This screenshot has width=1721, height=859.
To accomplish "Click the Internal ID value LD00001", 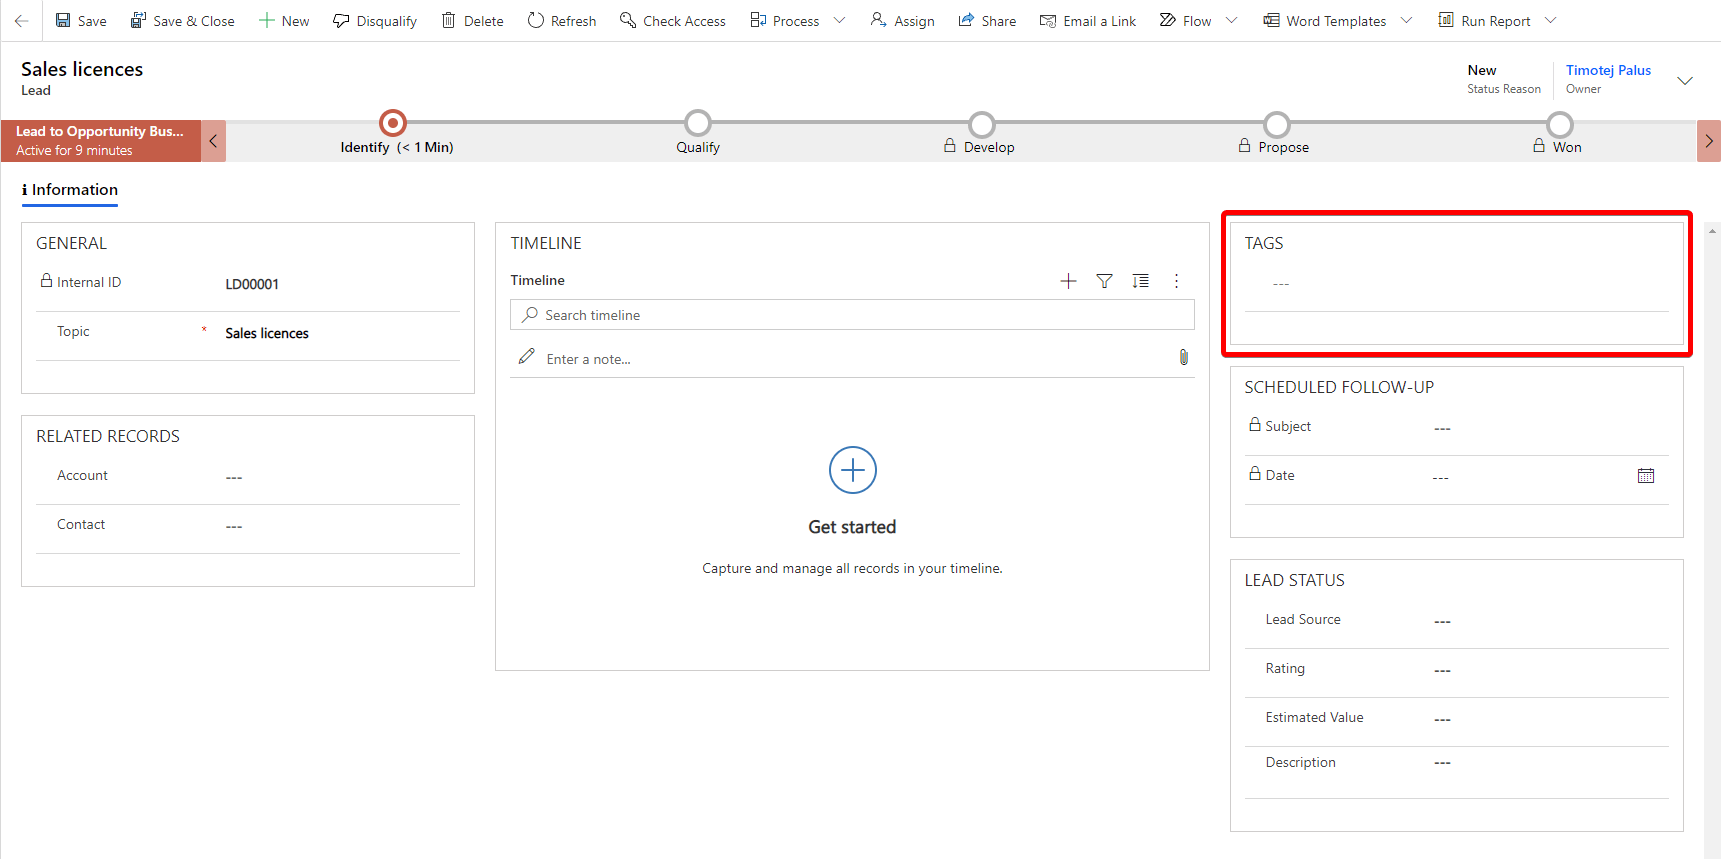I will click(252, 284).
